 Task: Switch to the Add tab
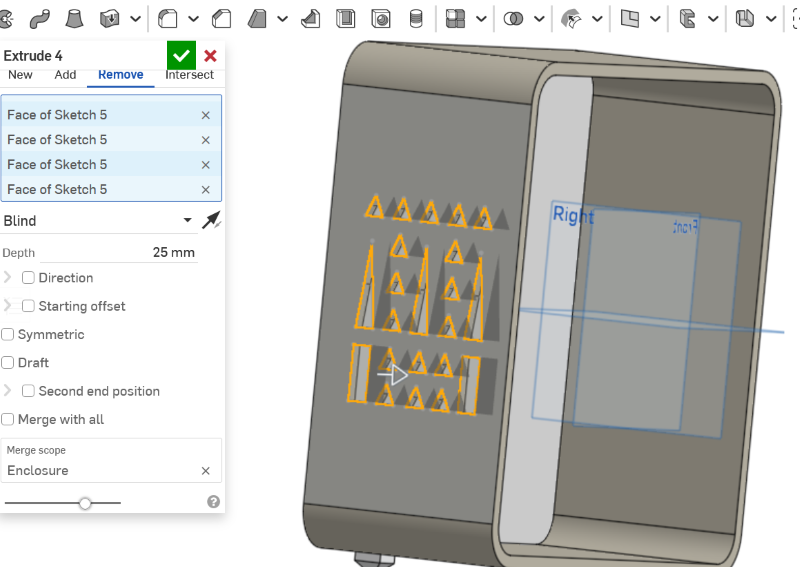pyautogui.click(x=65, y=75)
